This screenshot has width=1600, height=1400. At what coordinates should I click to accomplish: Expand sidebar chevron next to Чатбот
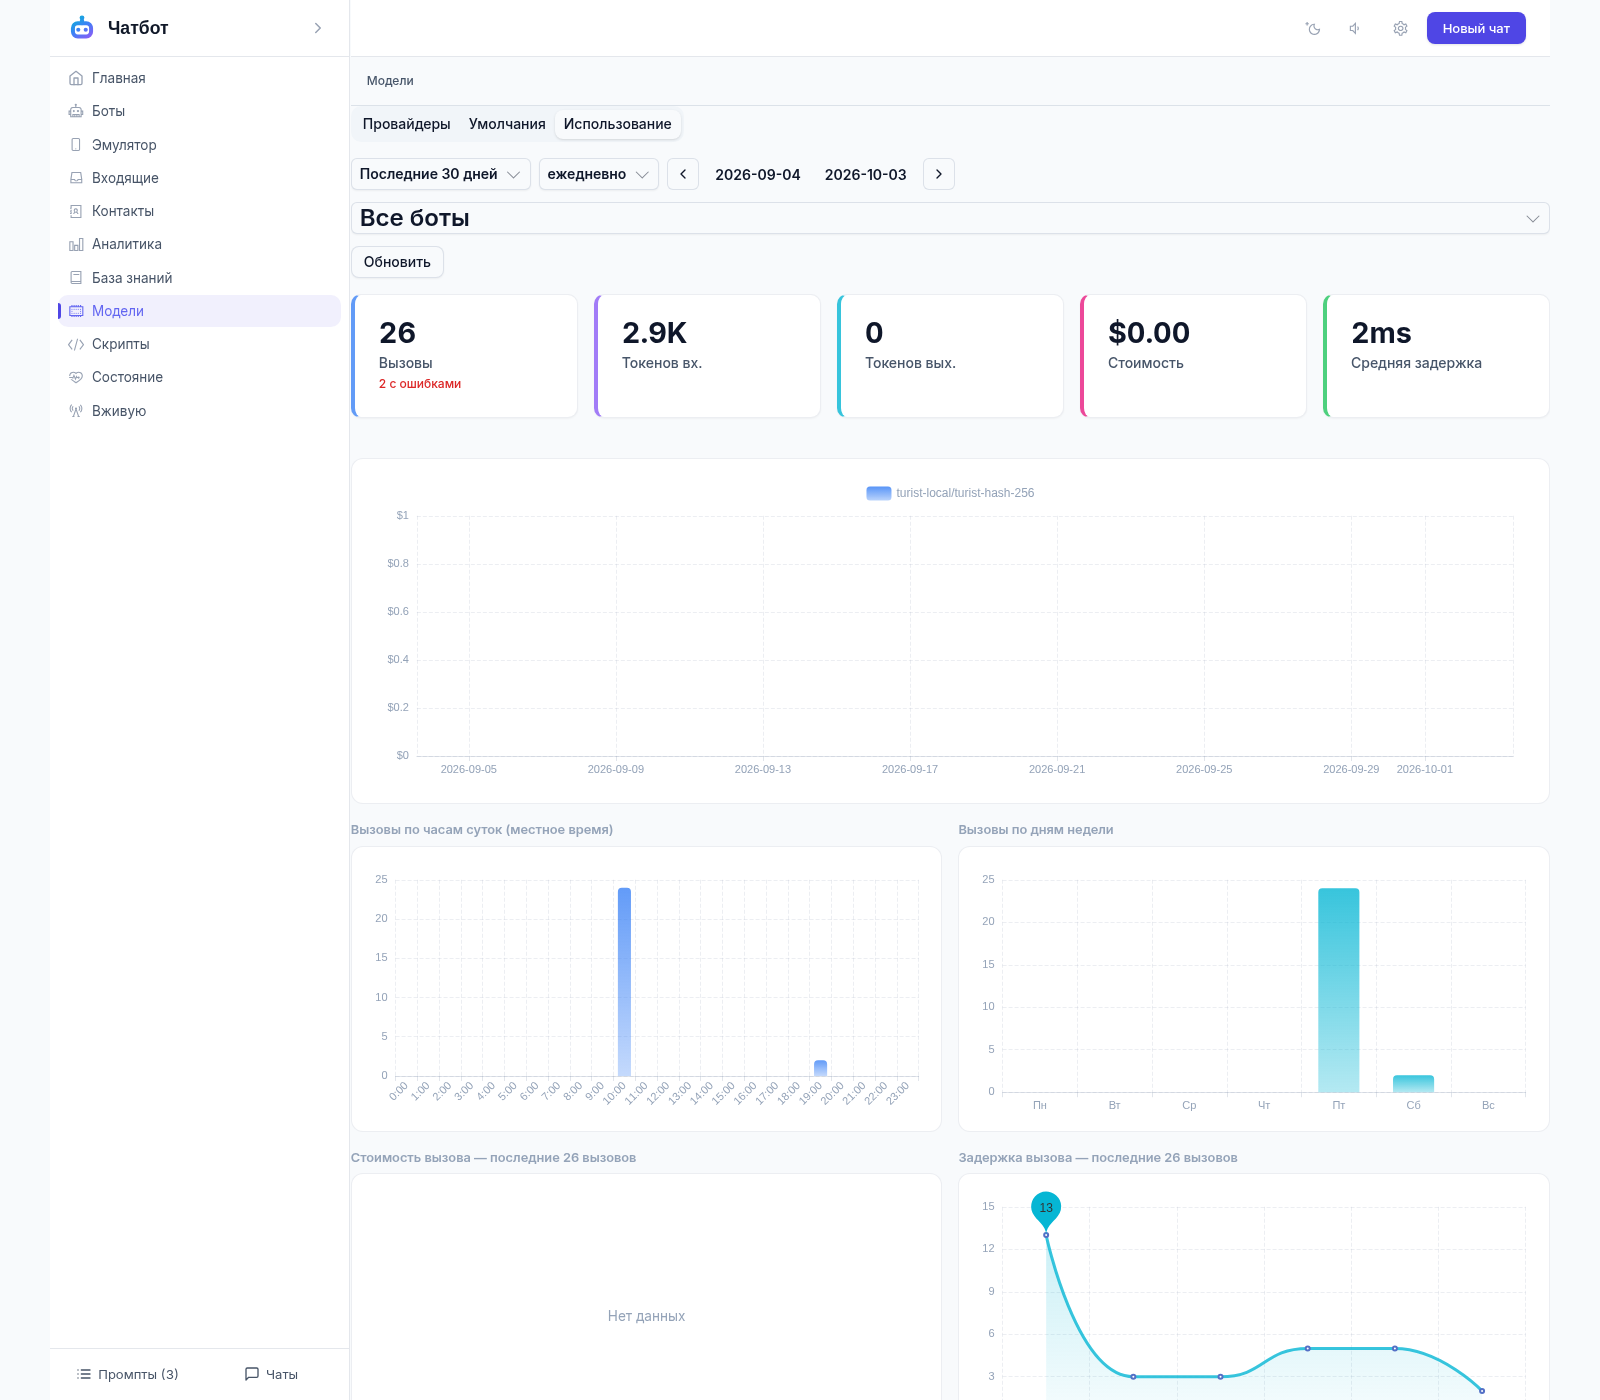point(318,28)
